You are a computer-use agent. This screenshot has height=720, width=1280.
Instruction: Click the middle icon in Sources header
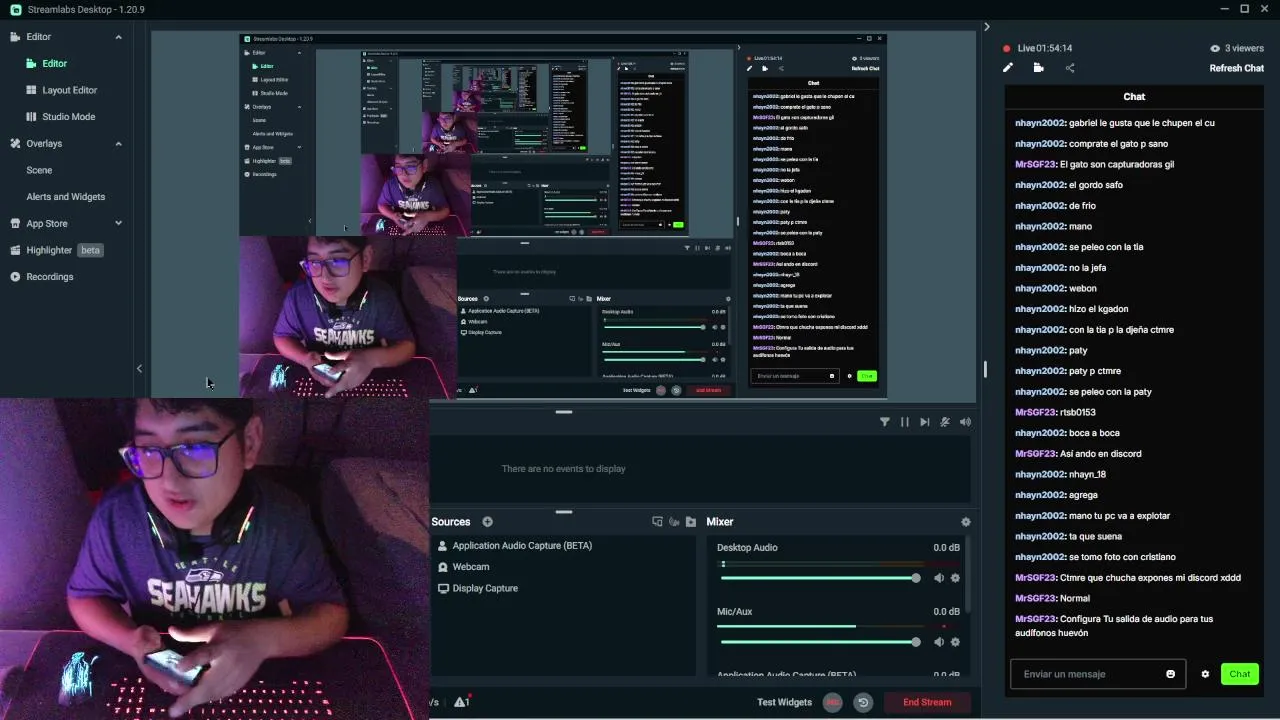[x=674, y=522]
